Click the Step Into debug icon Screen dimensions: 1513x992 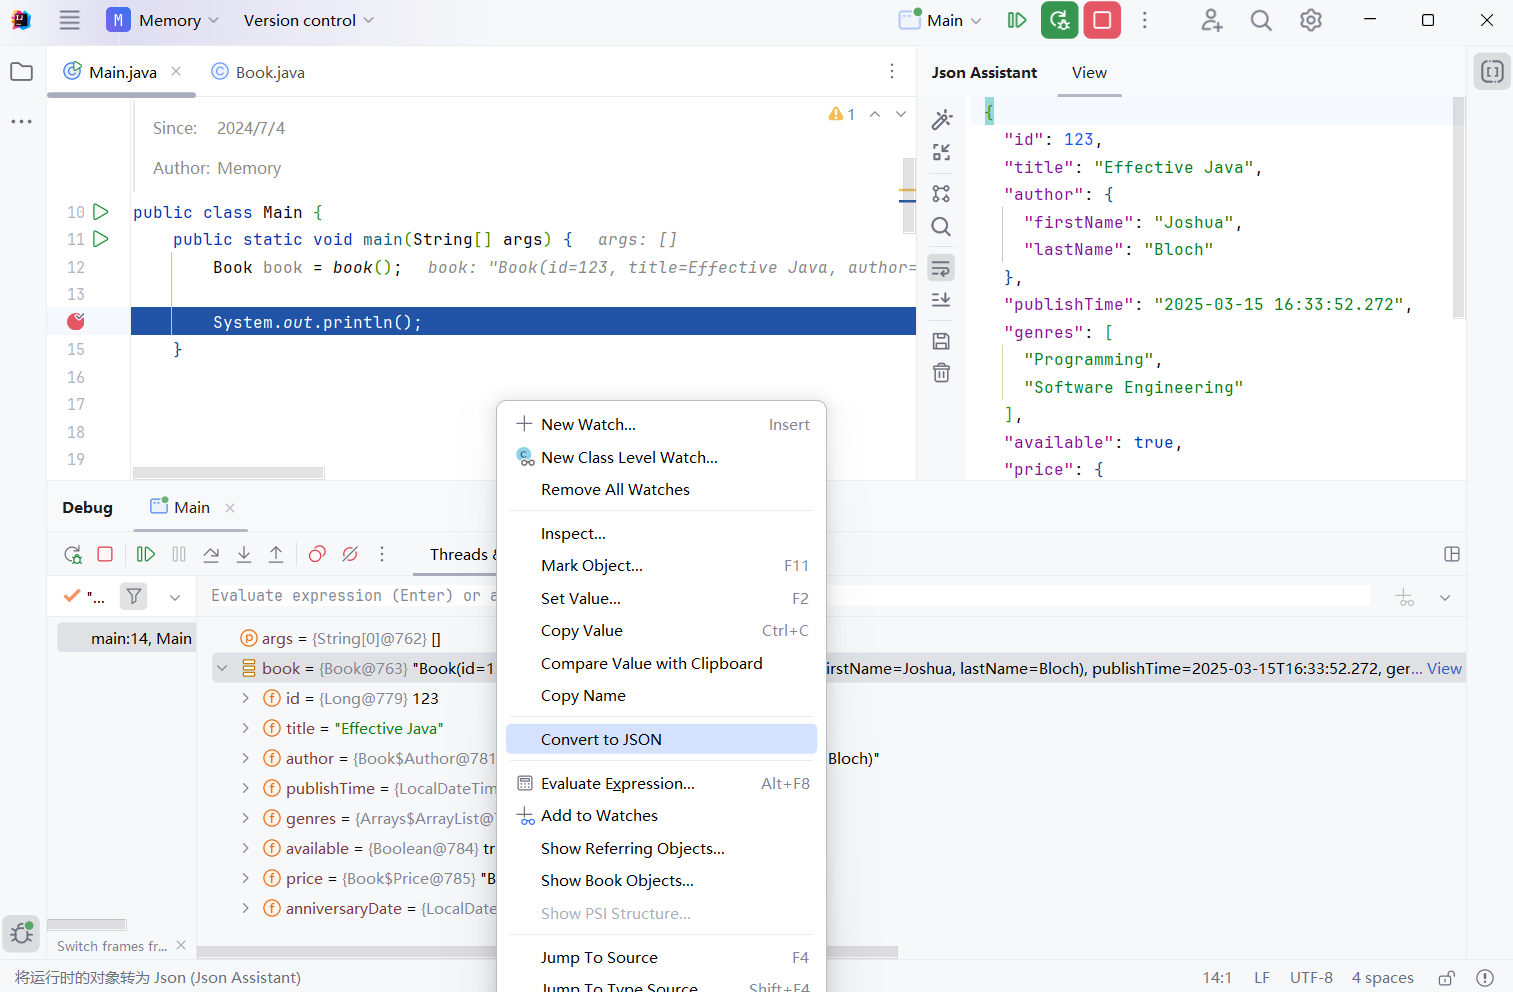tap(244, 554)
